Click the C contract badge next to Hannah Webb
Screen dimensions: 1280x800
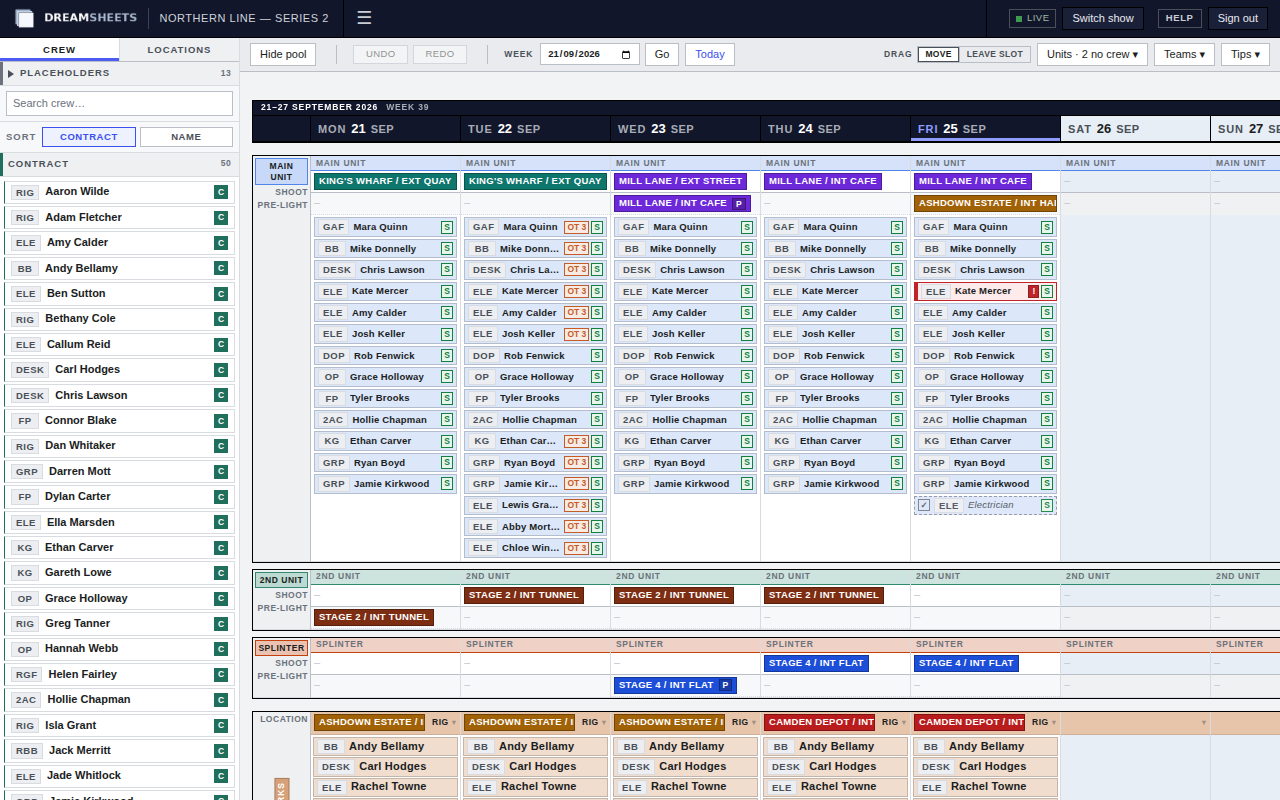pos(221,649)
